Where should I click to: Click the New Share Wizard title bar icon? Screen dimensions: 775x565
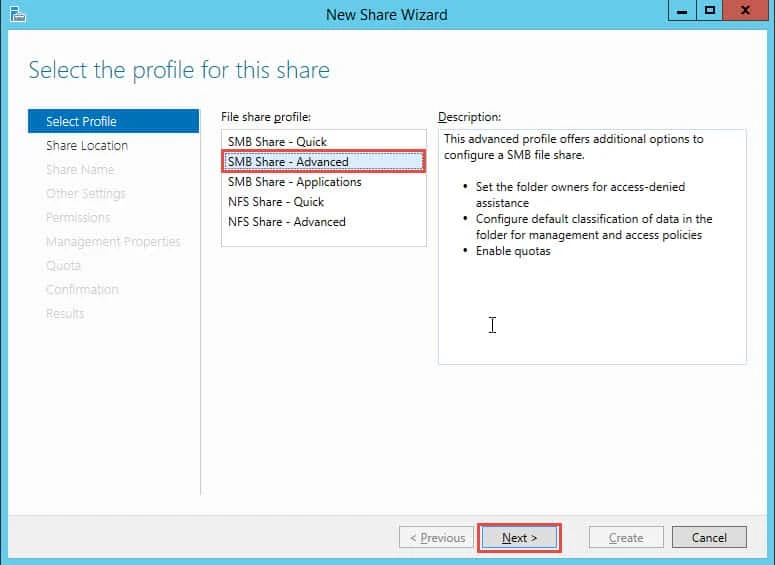[x=18, y=14]
